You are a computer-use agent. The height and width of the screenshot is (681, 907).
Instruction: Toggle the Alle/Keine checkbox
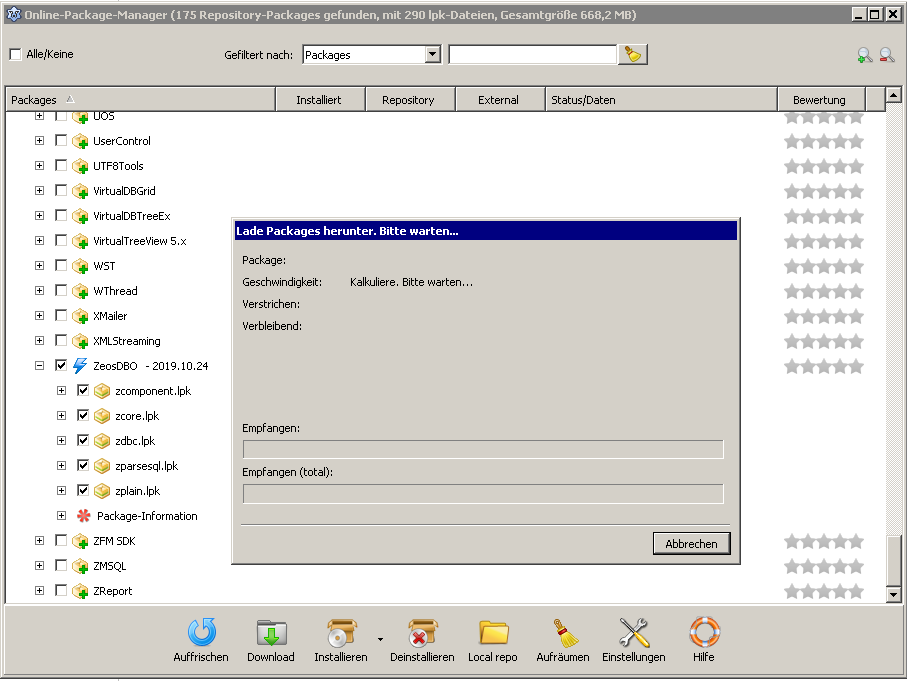pyautogui.click(x=15, y=55)
